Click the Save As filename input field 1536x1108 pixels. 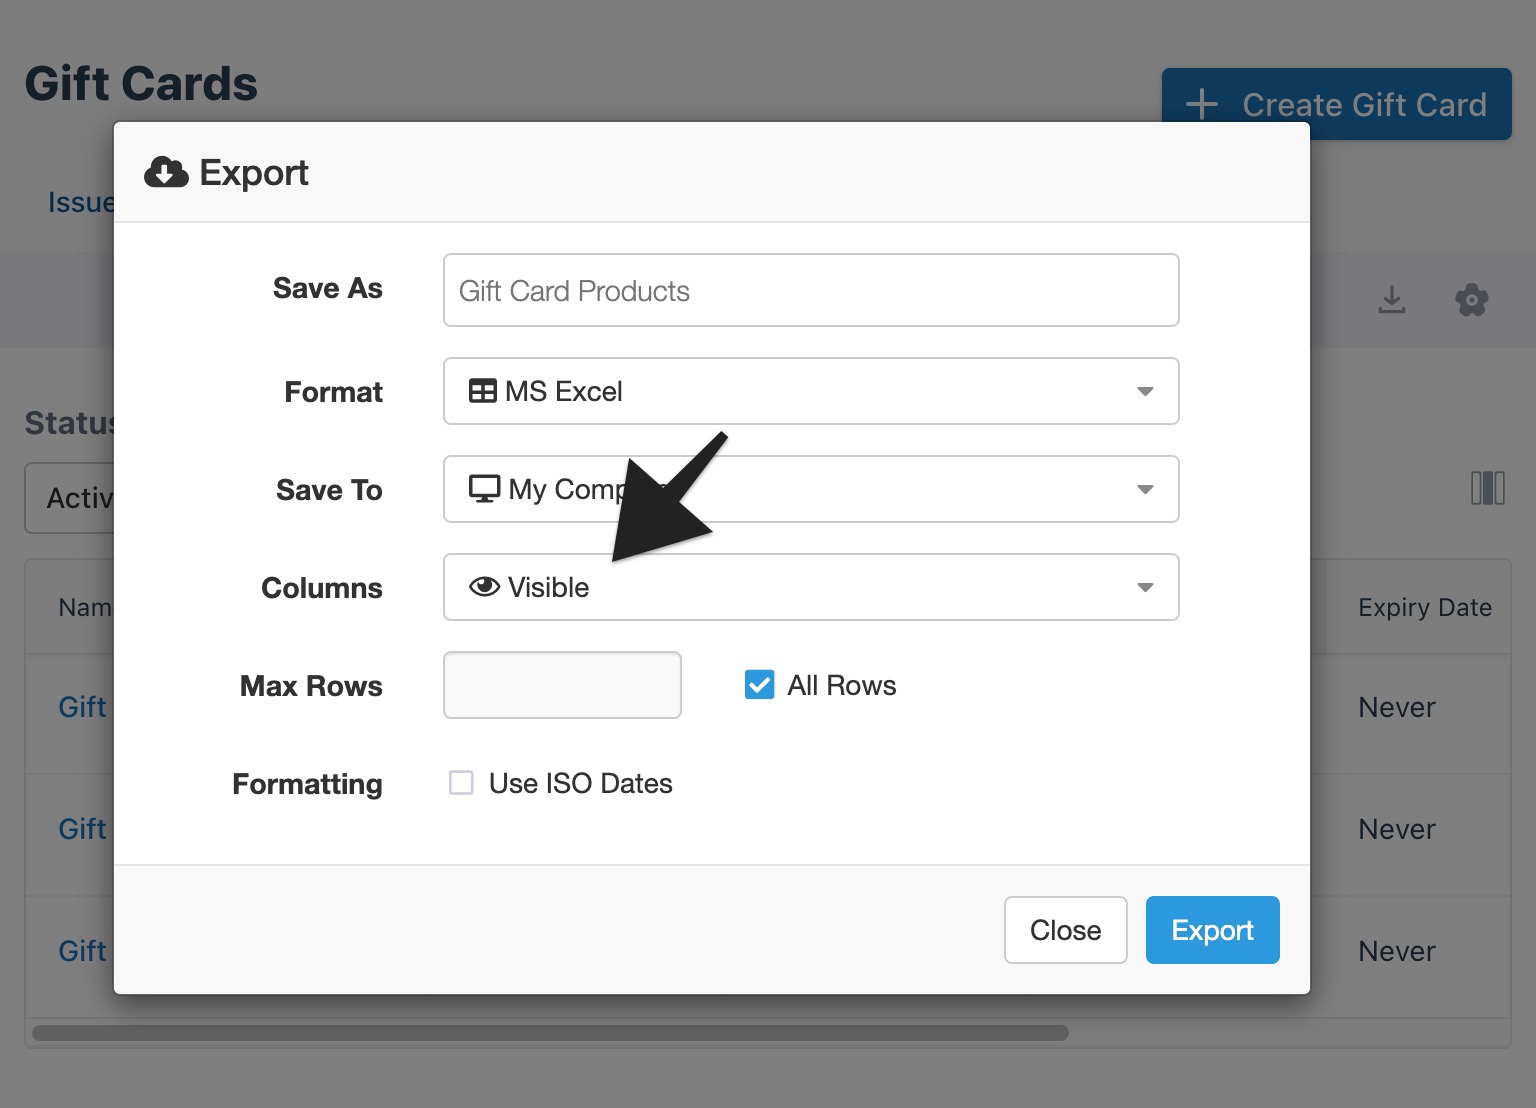coord(811,290)
